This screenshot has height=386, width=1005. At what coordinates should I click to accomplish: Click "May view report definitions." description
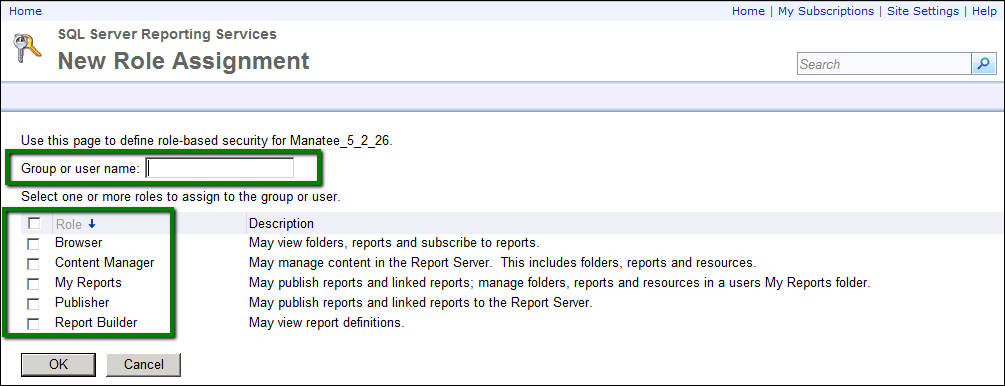(326, 323)
